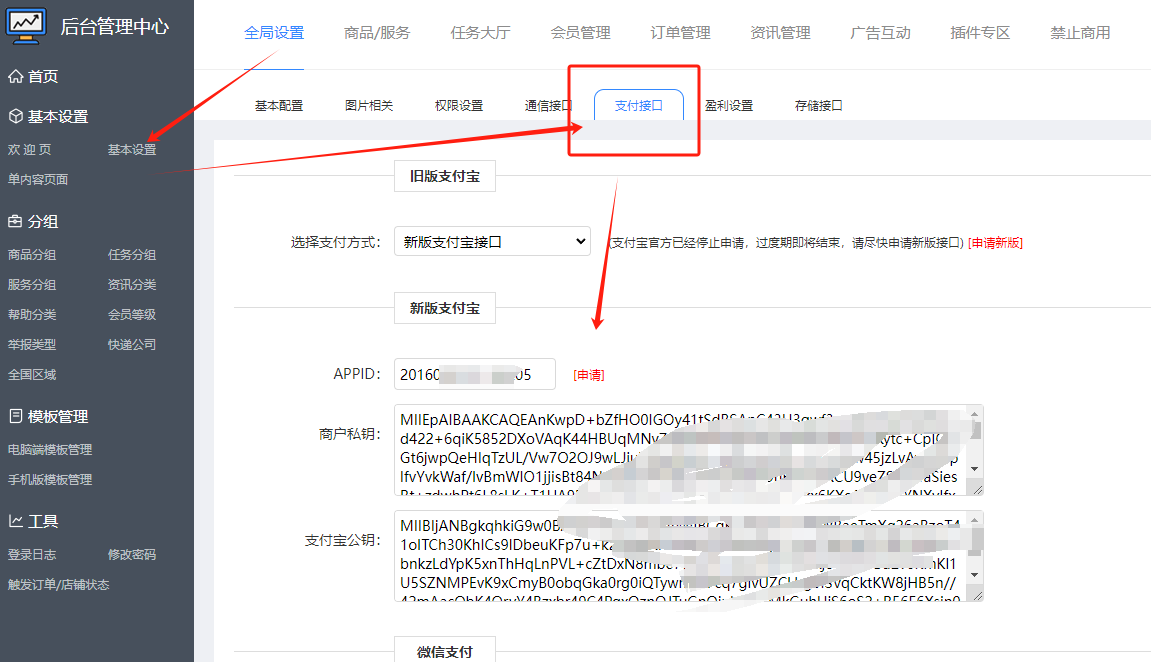Click the document icon beside 模板管理
This screenshot has height=662, width=1151.
[15, 416]
